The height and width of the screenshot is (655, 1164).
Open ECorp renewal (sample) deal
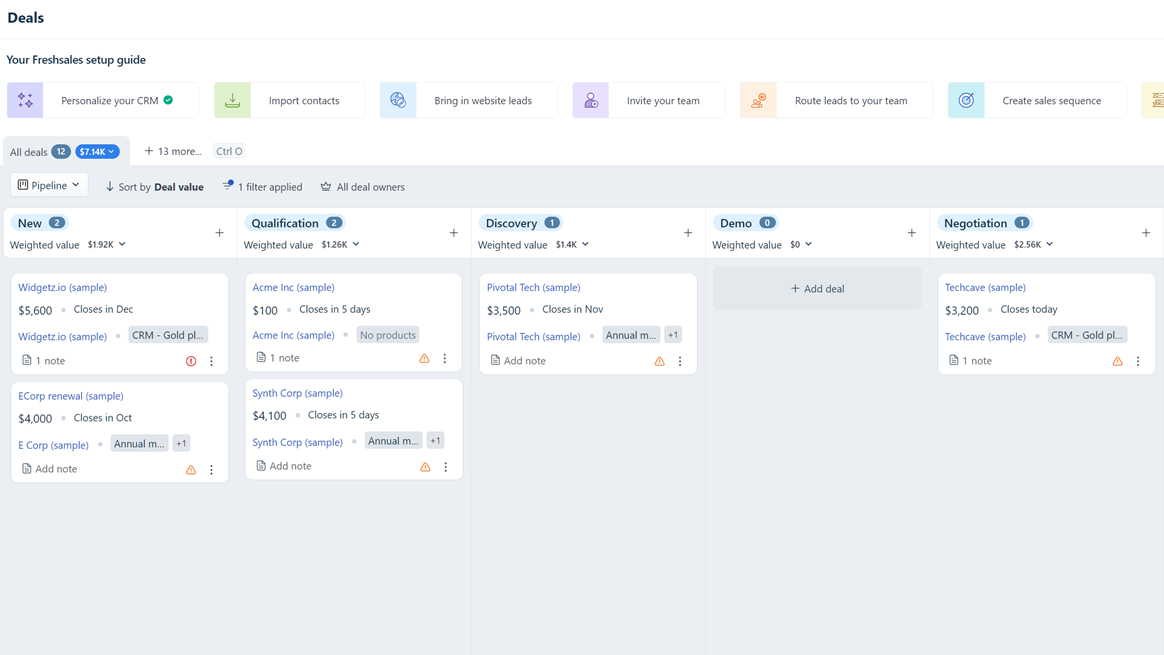(x=71, y=396)
